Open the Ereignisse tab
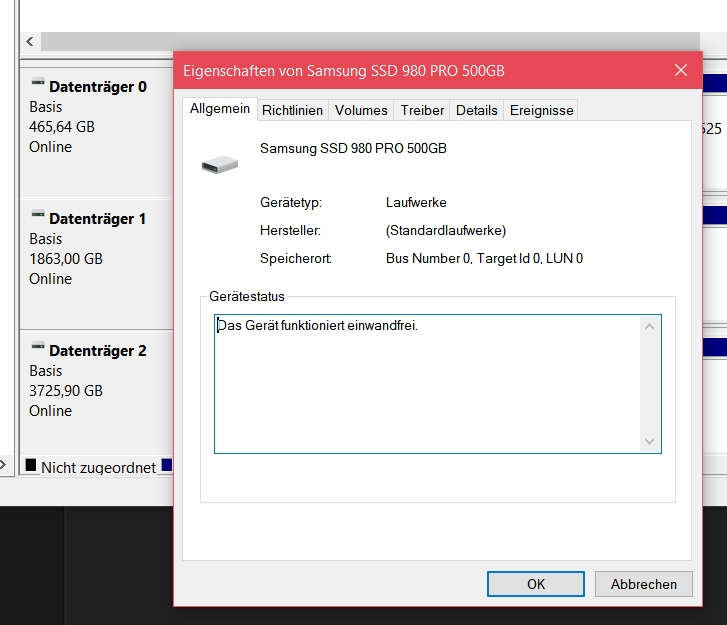Viewport: 727px width, 625px height. [541, 110]
